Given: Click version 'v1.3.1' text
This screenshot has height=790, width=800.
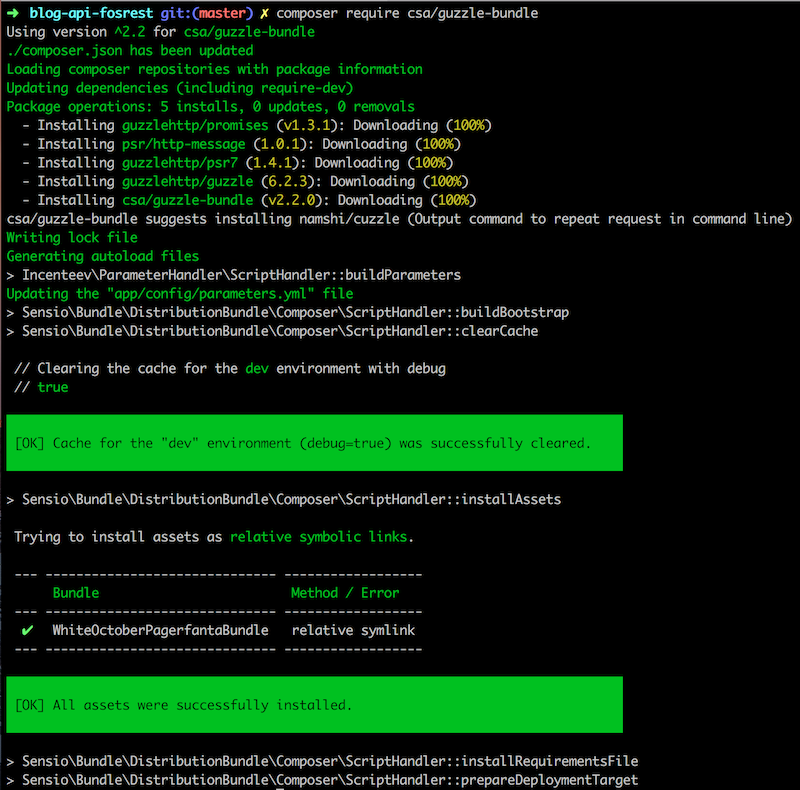Looking at the screenshot, I should pyautogui.click(x=307, y=126).
